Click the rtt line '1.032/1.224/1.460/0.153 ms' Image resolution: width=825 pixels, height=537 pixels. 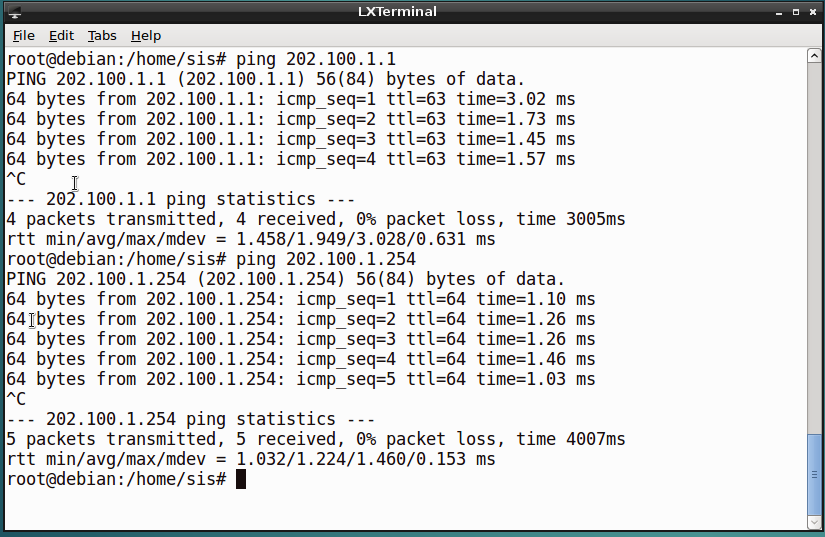click(251, 459)
